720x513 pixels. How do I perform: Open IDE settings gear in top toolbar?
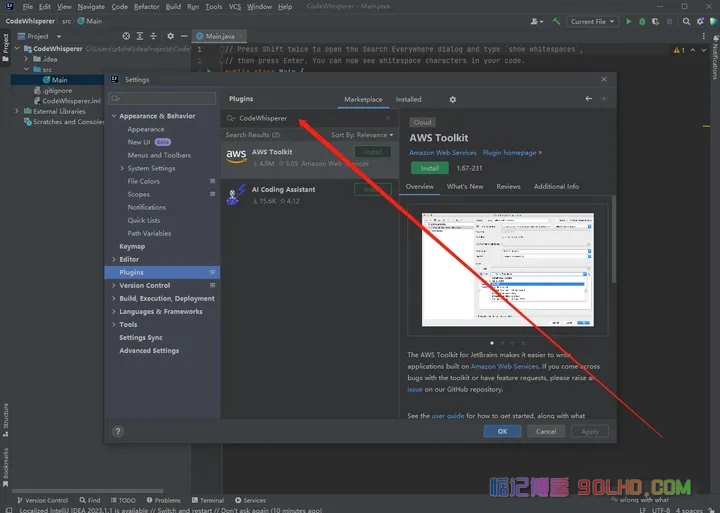tap(700, 22)
